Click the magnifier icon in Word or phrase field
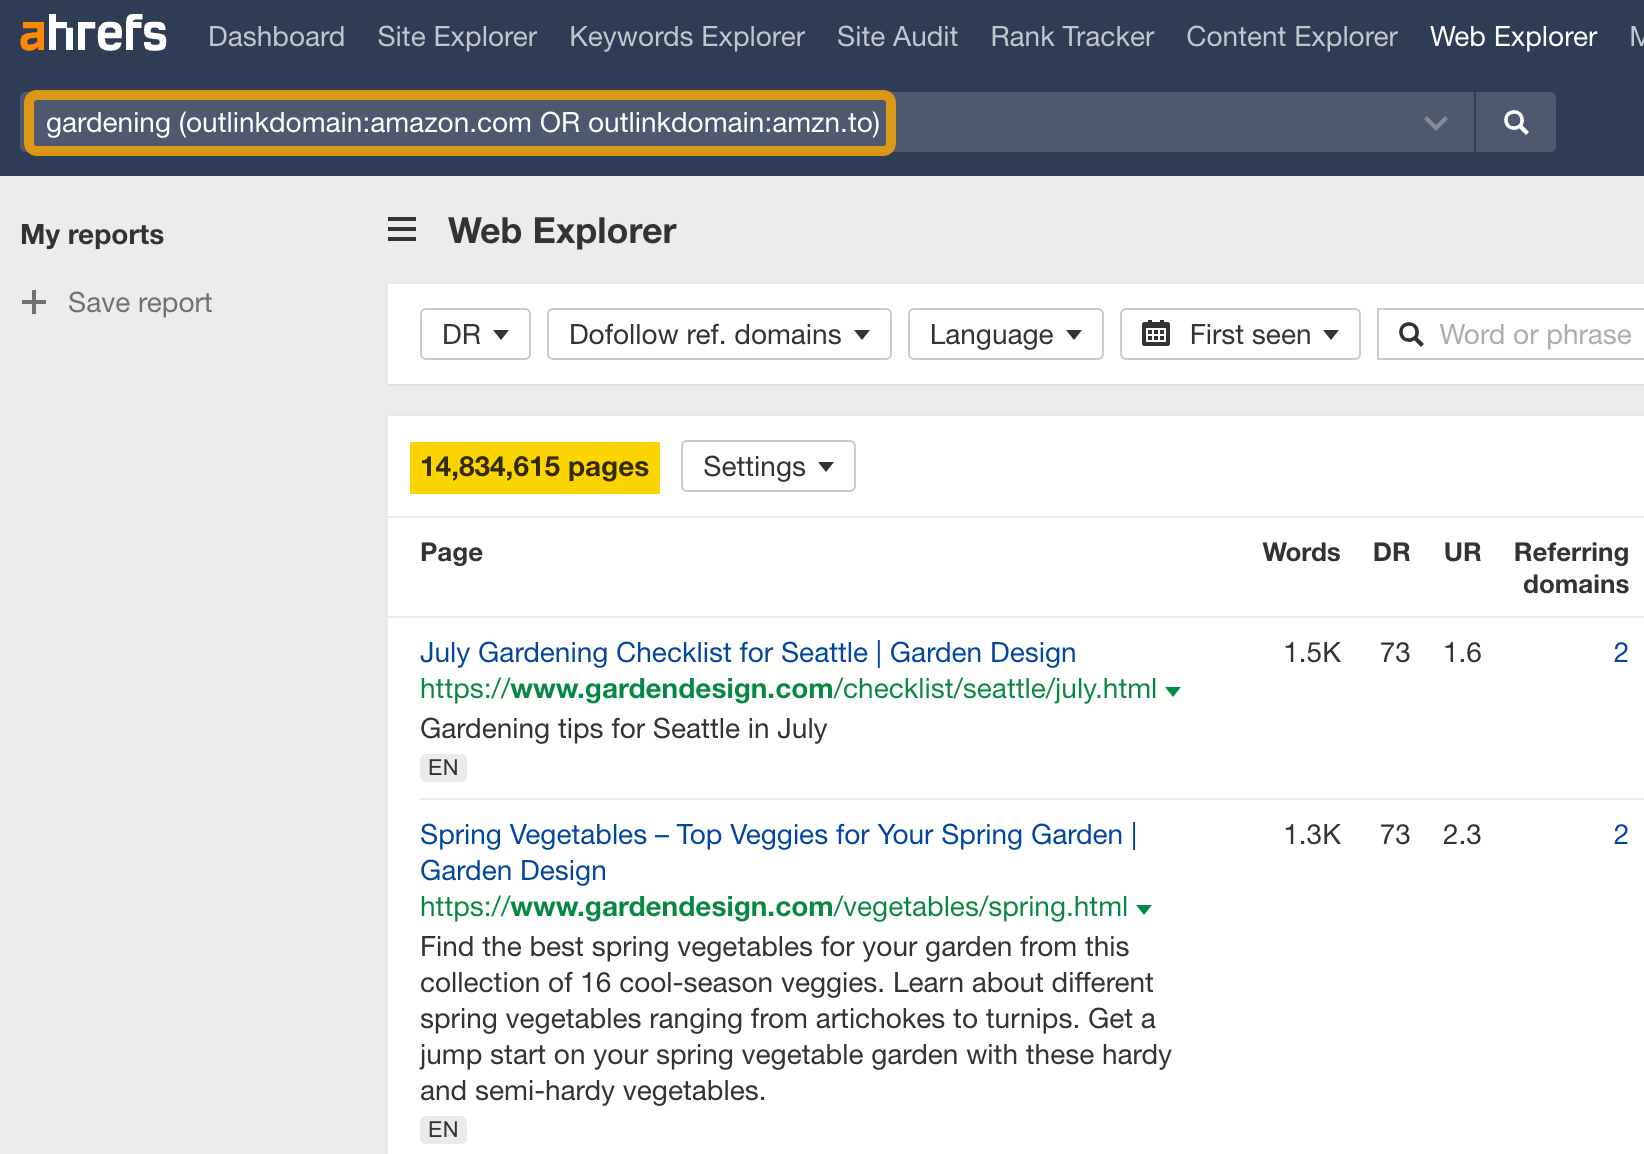 click(1410, 334)
